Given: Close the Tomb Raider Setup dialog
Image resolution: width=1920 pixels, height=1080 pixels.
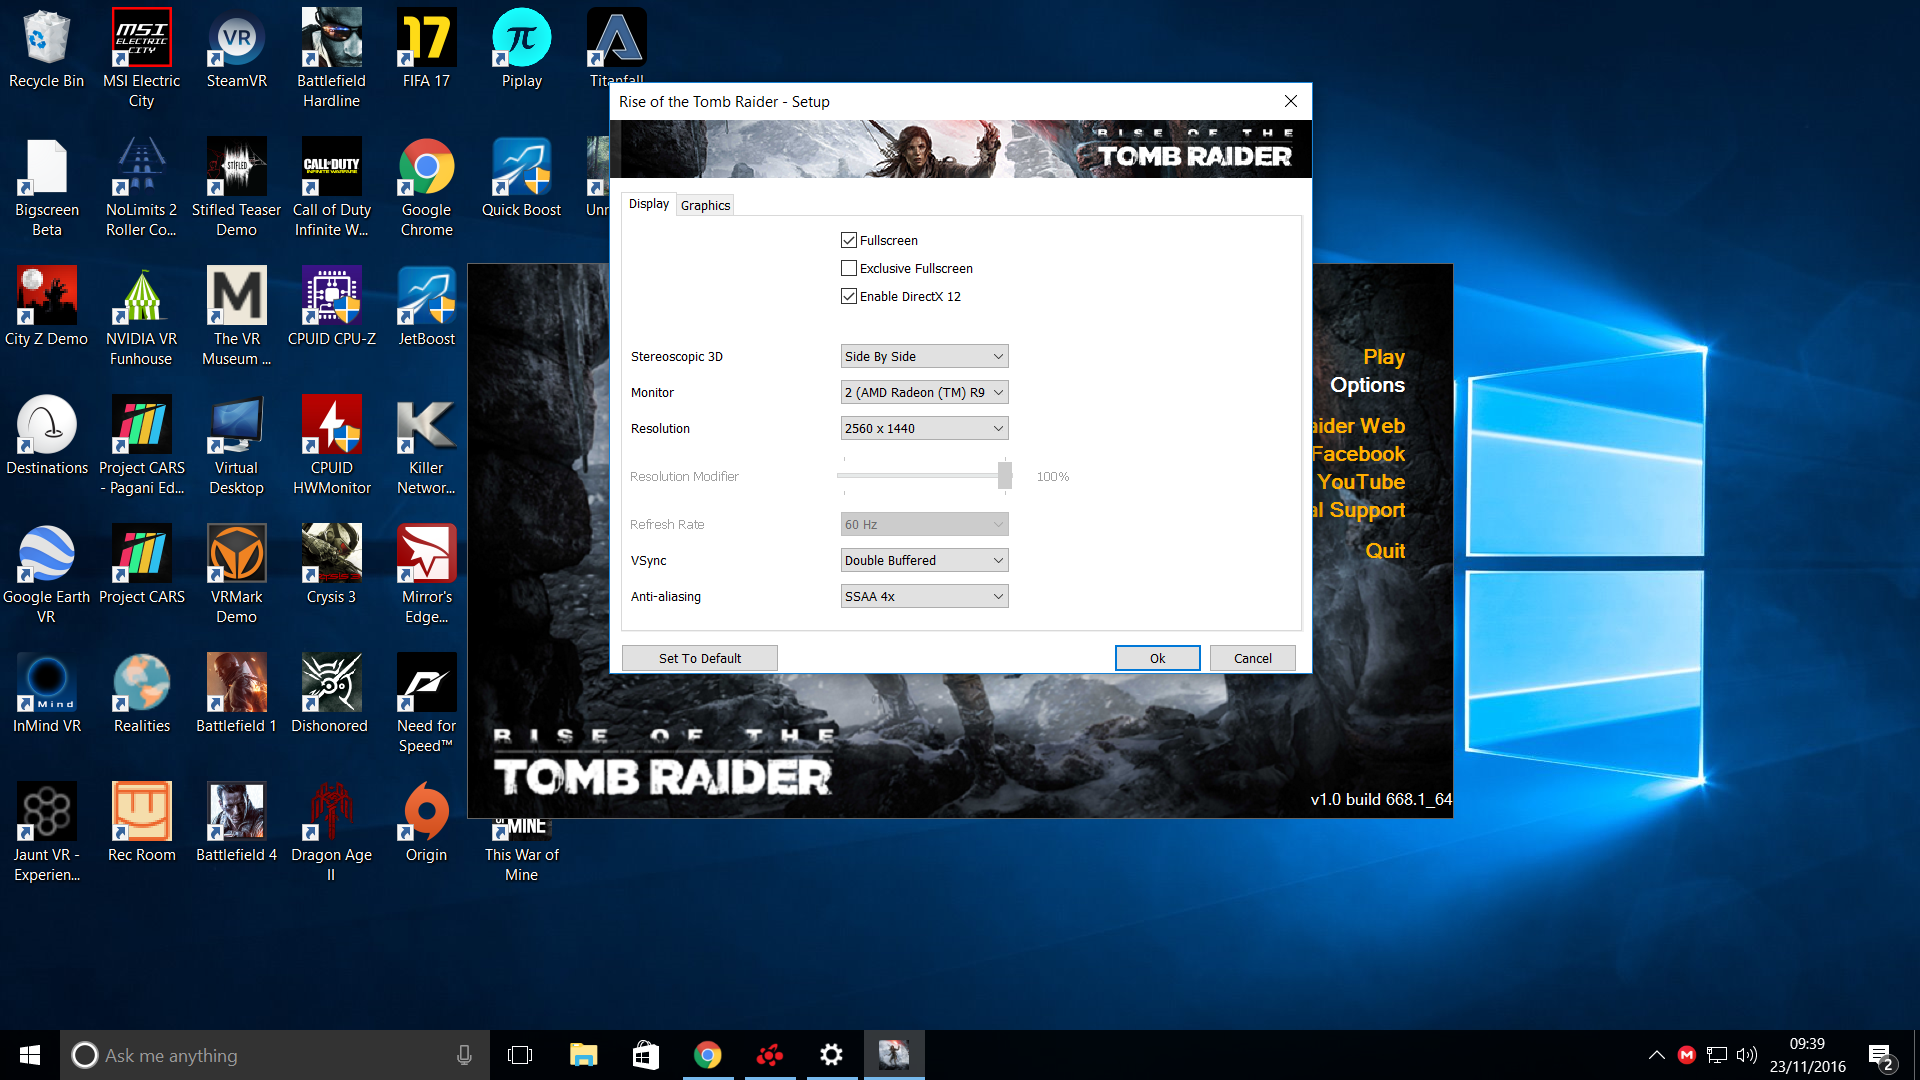Looking at the screenshot, I should point(1291,101).
